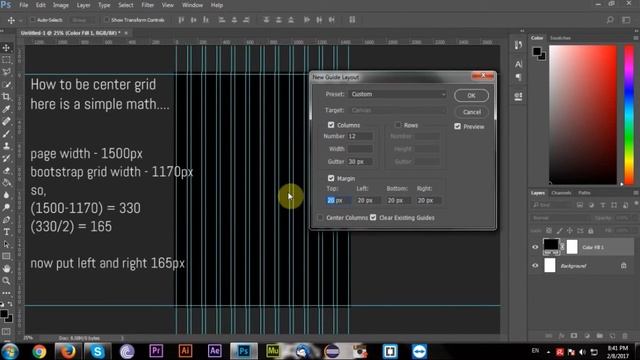The image size is (640, 360).
Task: Open the Color panel options menu
Action: pyautogui.click(x=636, y=38)
